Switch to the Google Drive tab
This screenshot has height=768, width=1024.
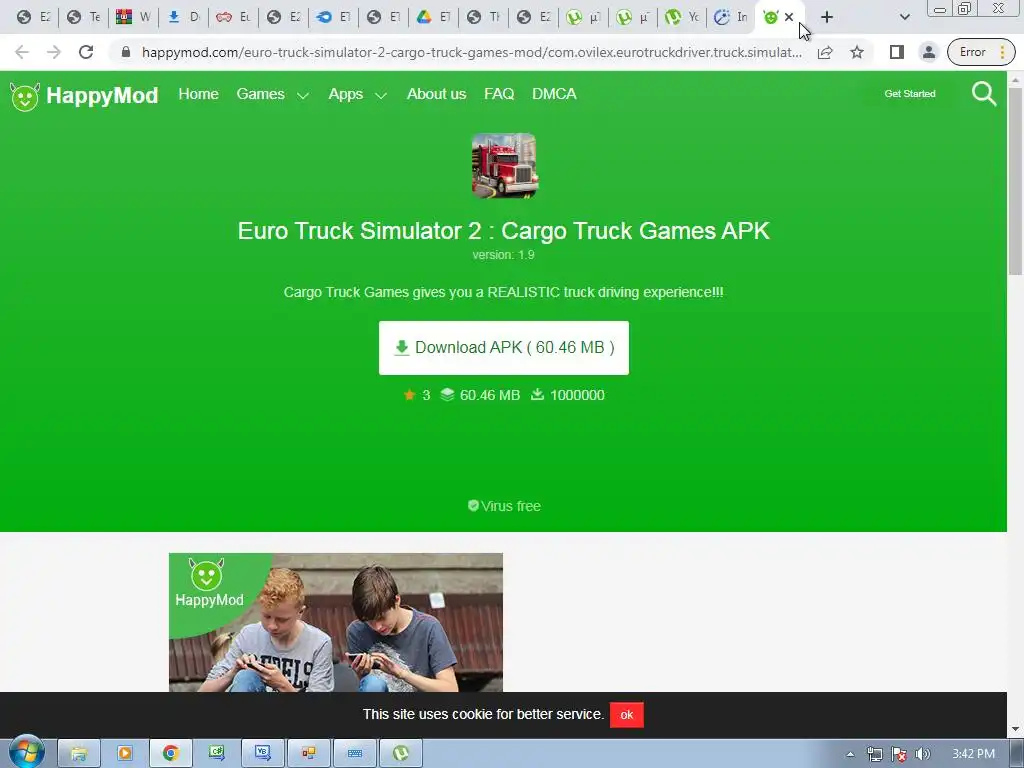coord(433,17)
